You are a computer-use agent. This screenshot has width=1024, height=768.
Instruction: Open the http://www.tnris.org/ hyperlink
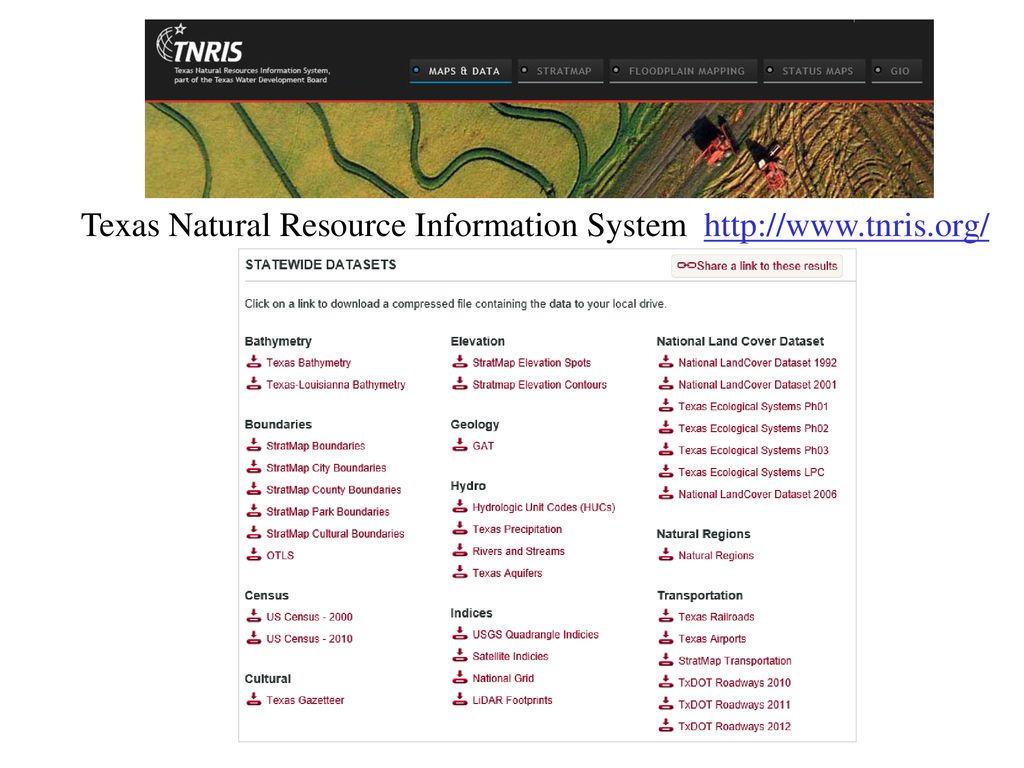coord(846,226)
